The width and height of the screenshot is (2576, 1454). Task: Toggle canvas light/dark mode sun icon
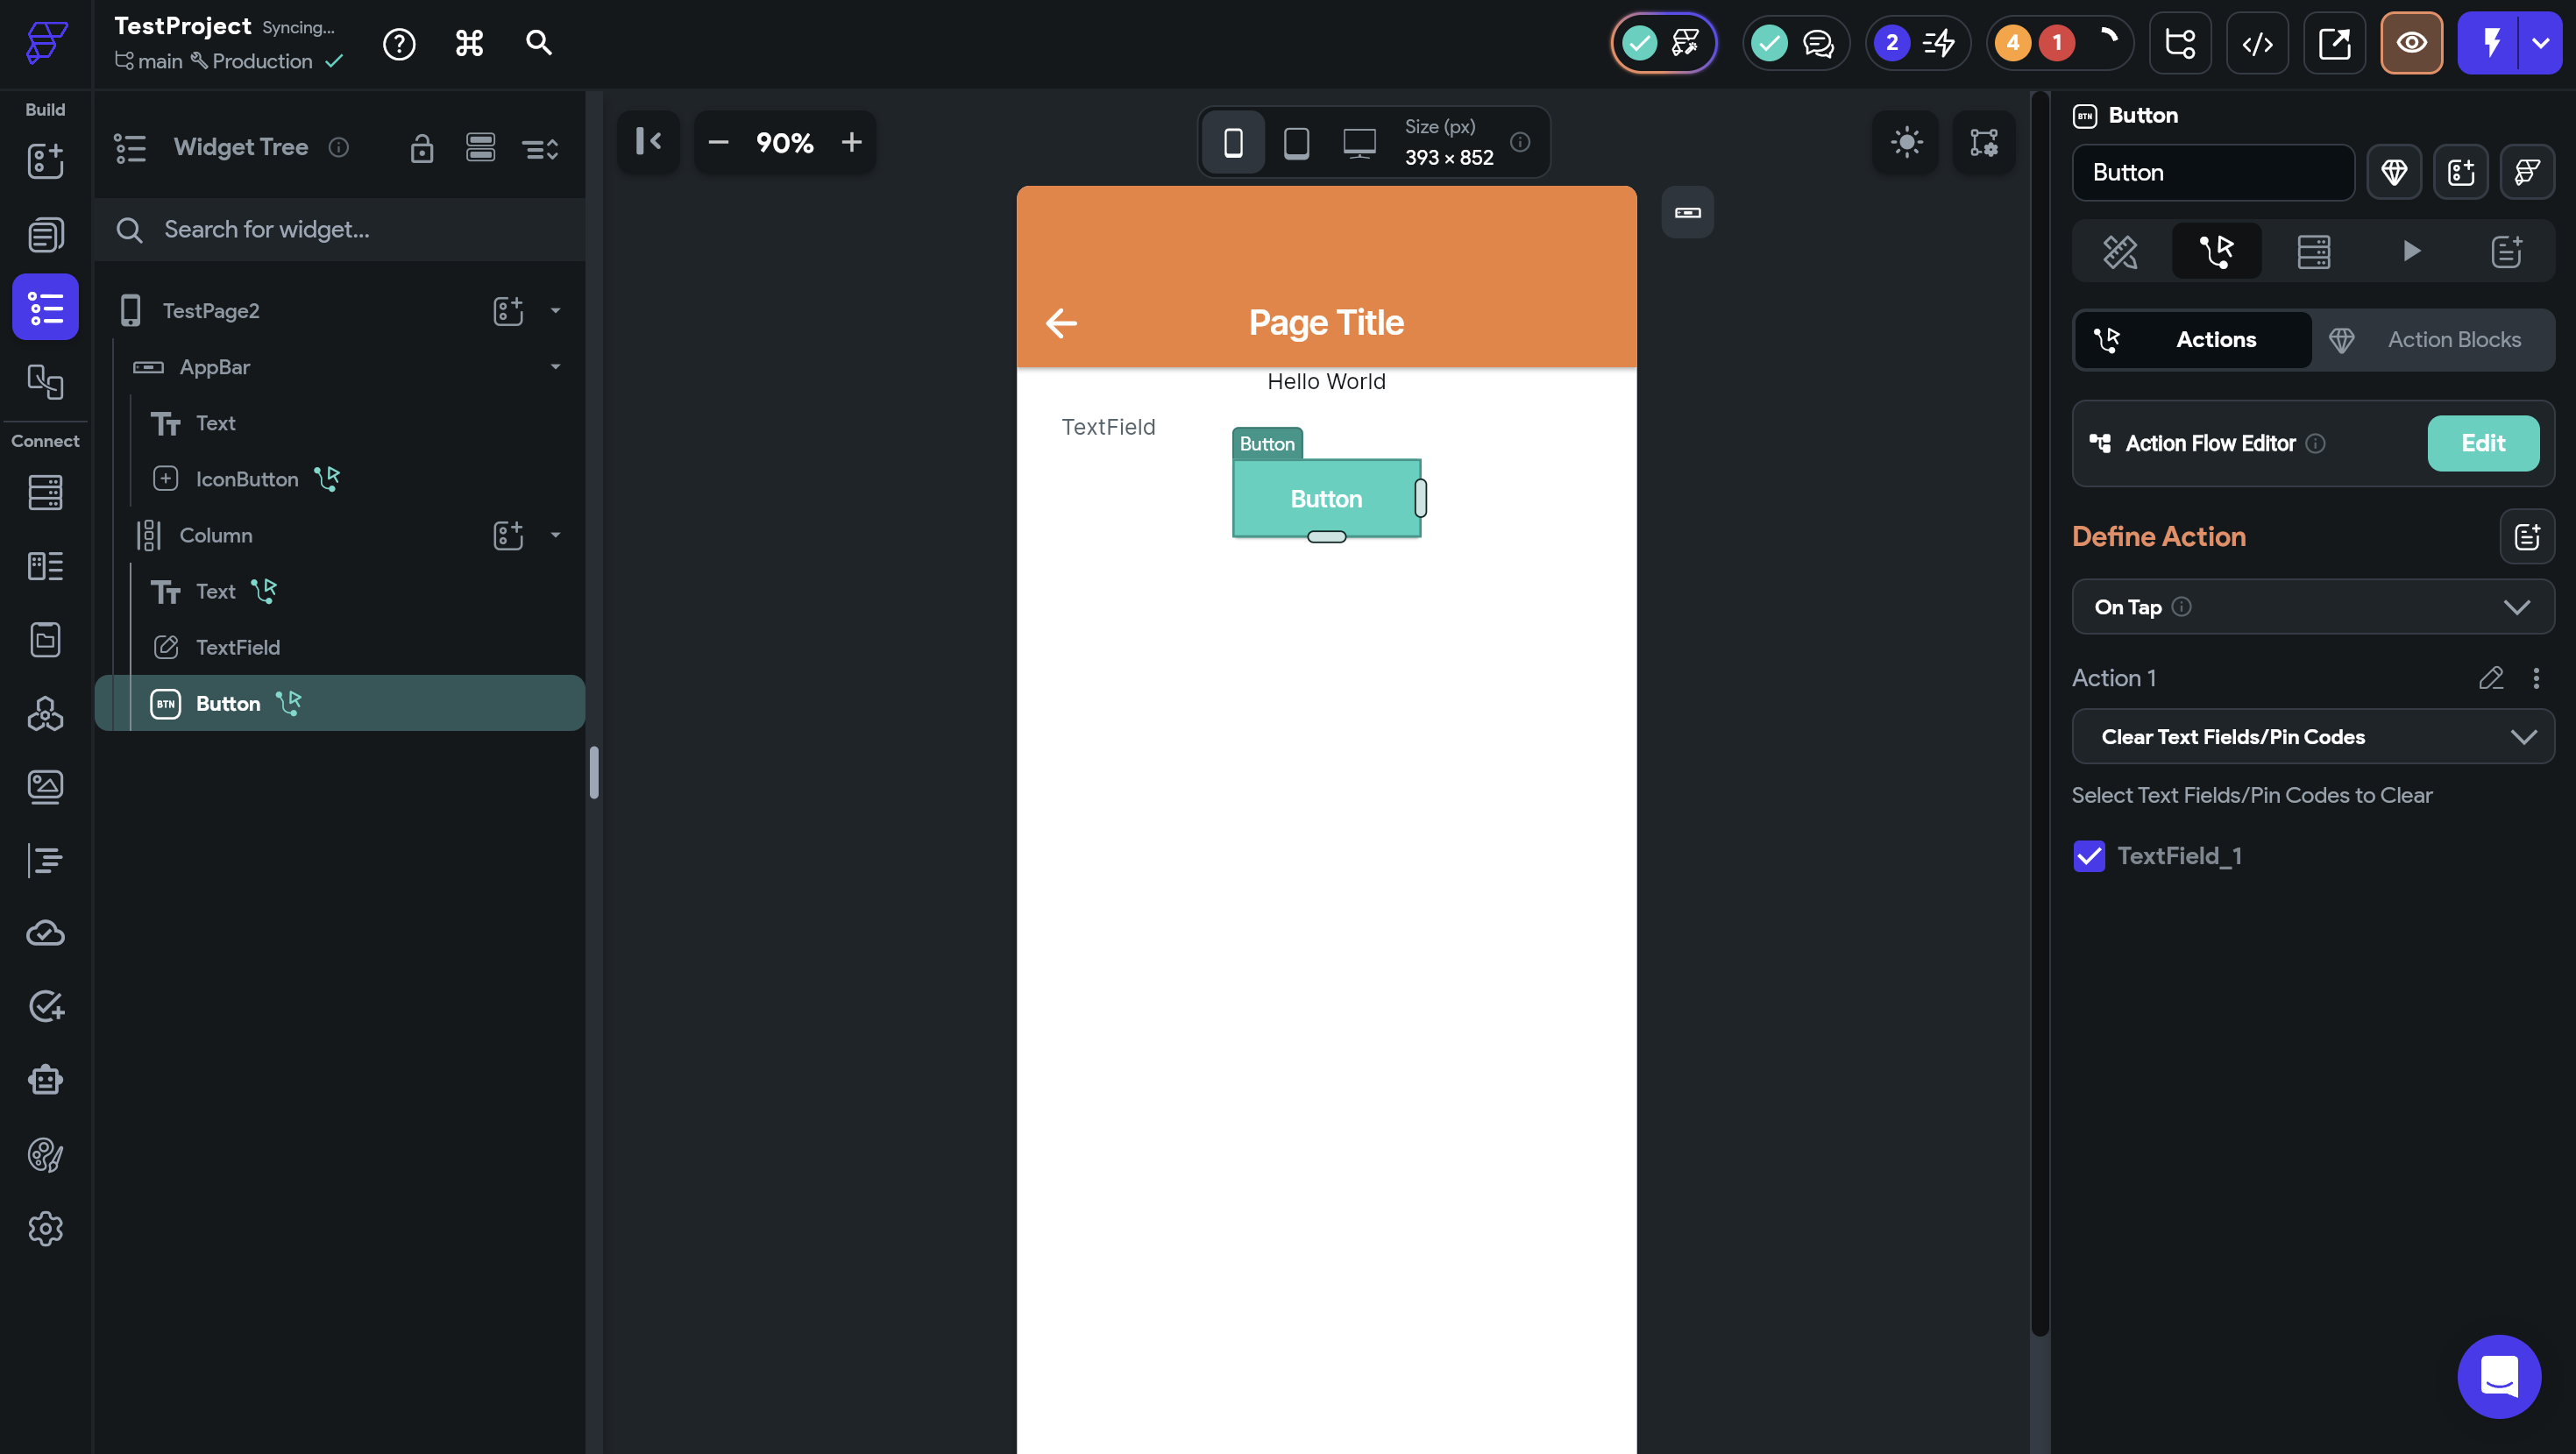pyautogui.click(x=1906, y=142)
